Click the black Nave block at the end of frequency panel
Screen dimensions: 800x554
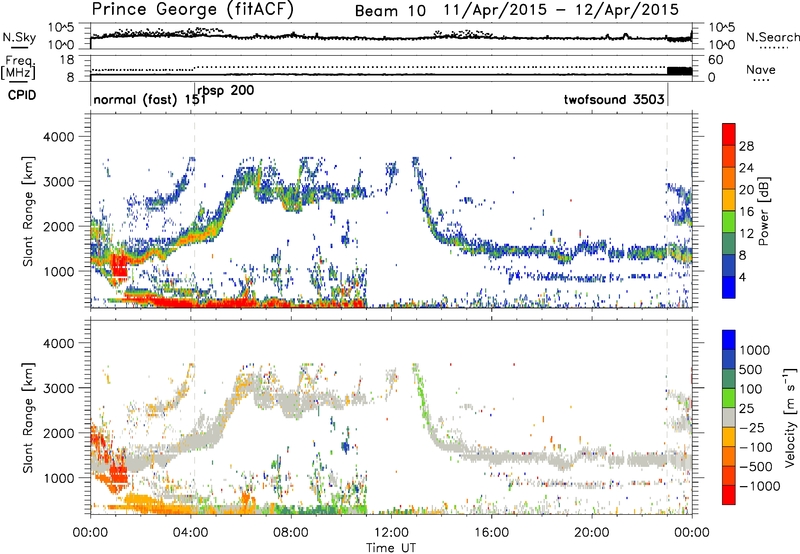point(680,71)
